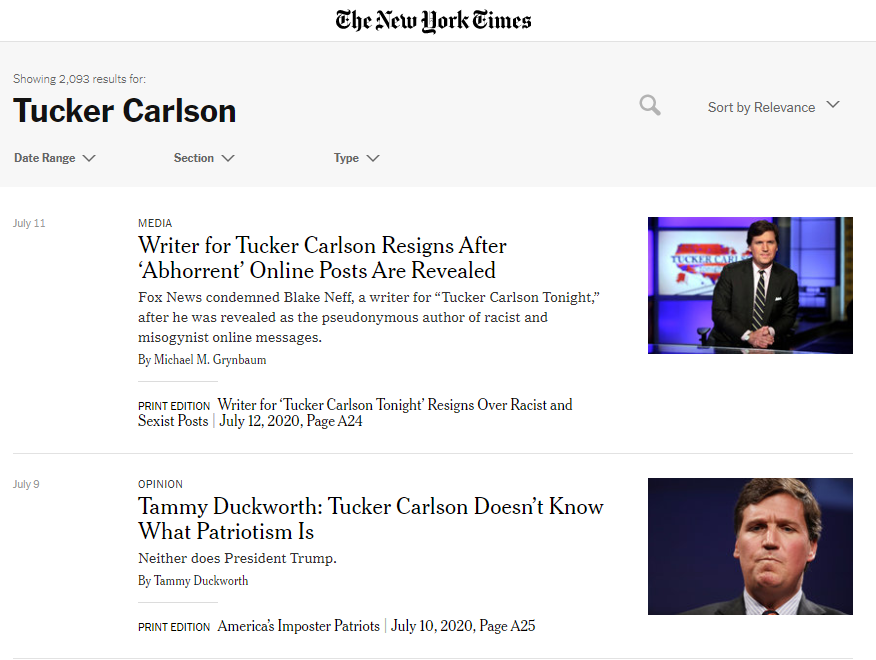Click summary 'Neither does President Trump.'
This screenshot has width=876, height=660.
pos(237,558)
